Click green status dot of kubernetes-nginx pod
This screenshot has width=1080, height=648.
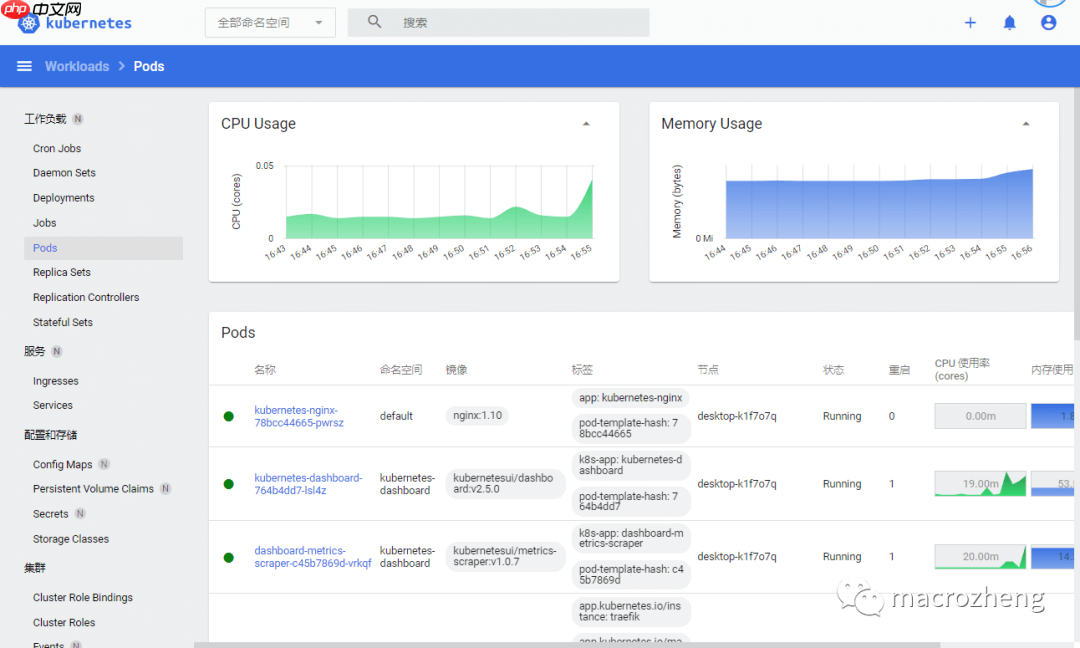point(229,416)
